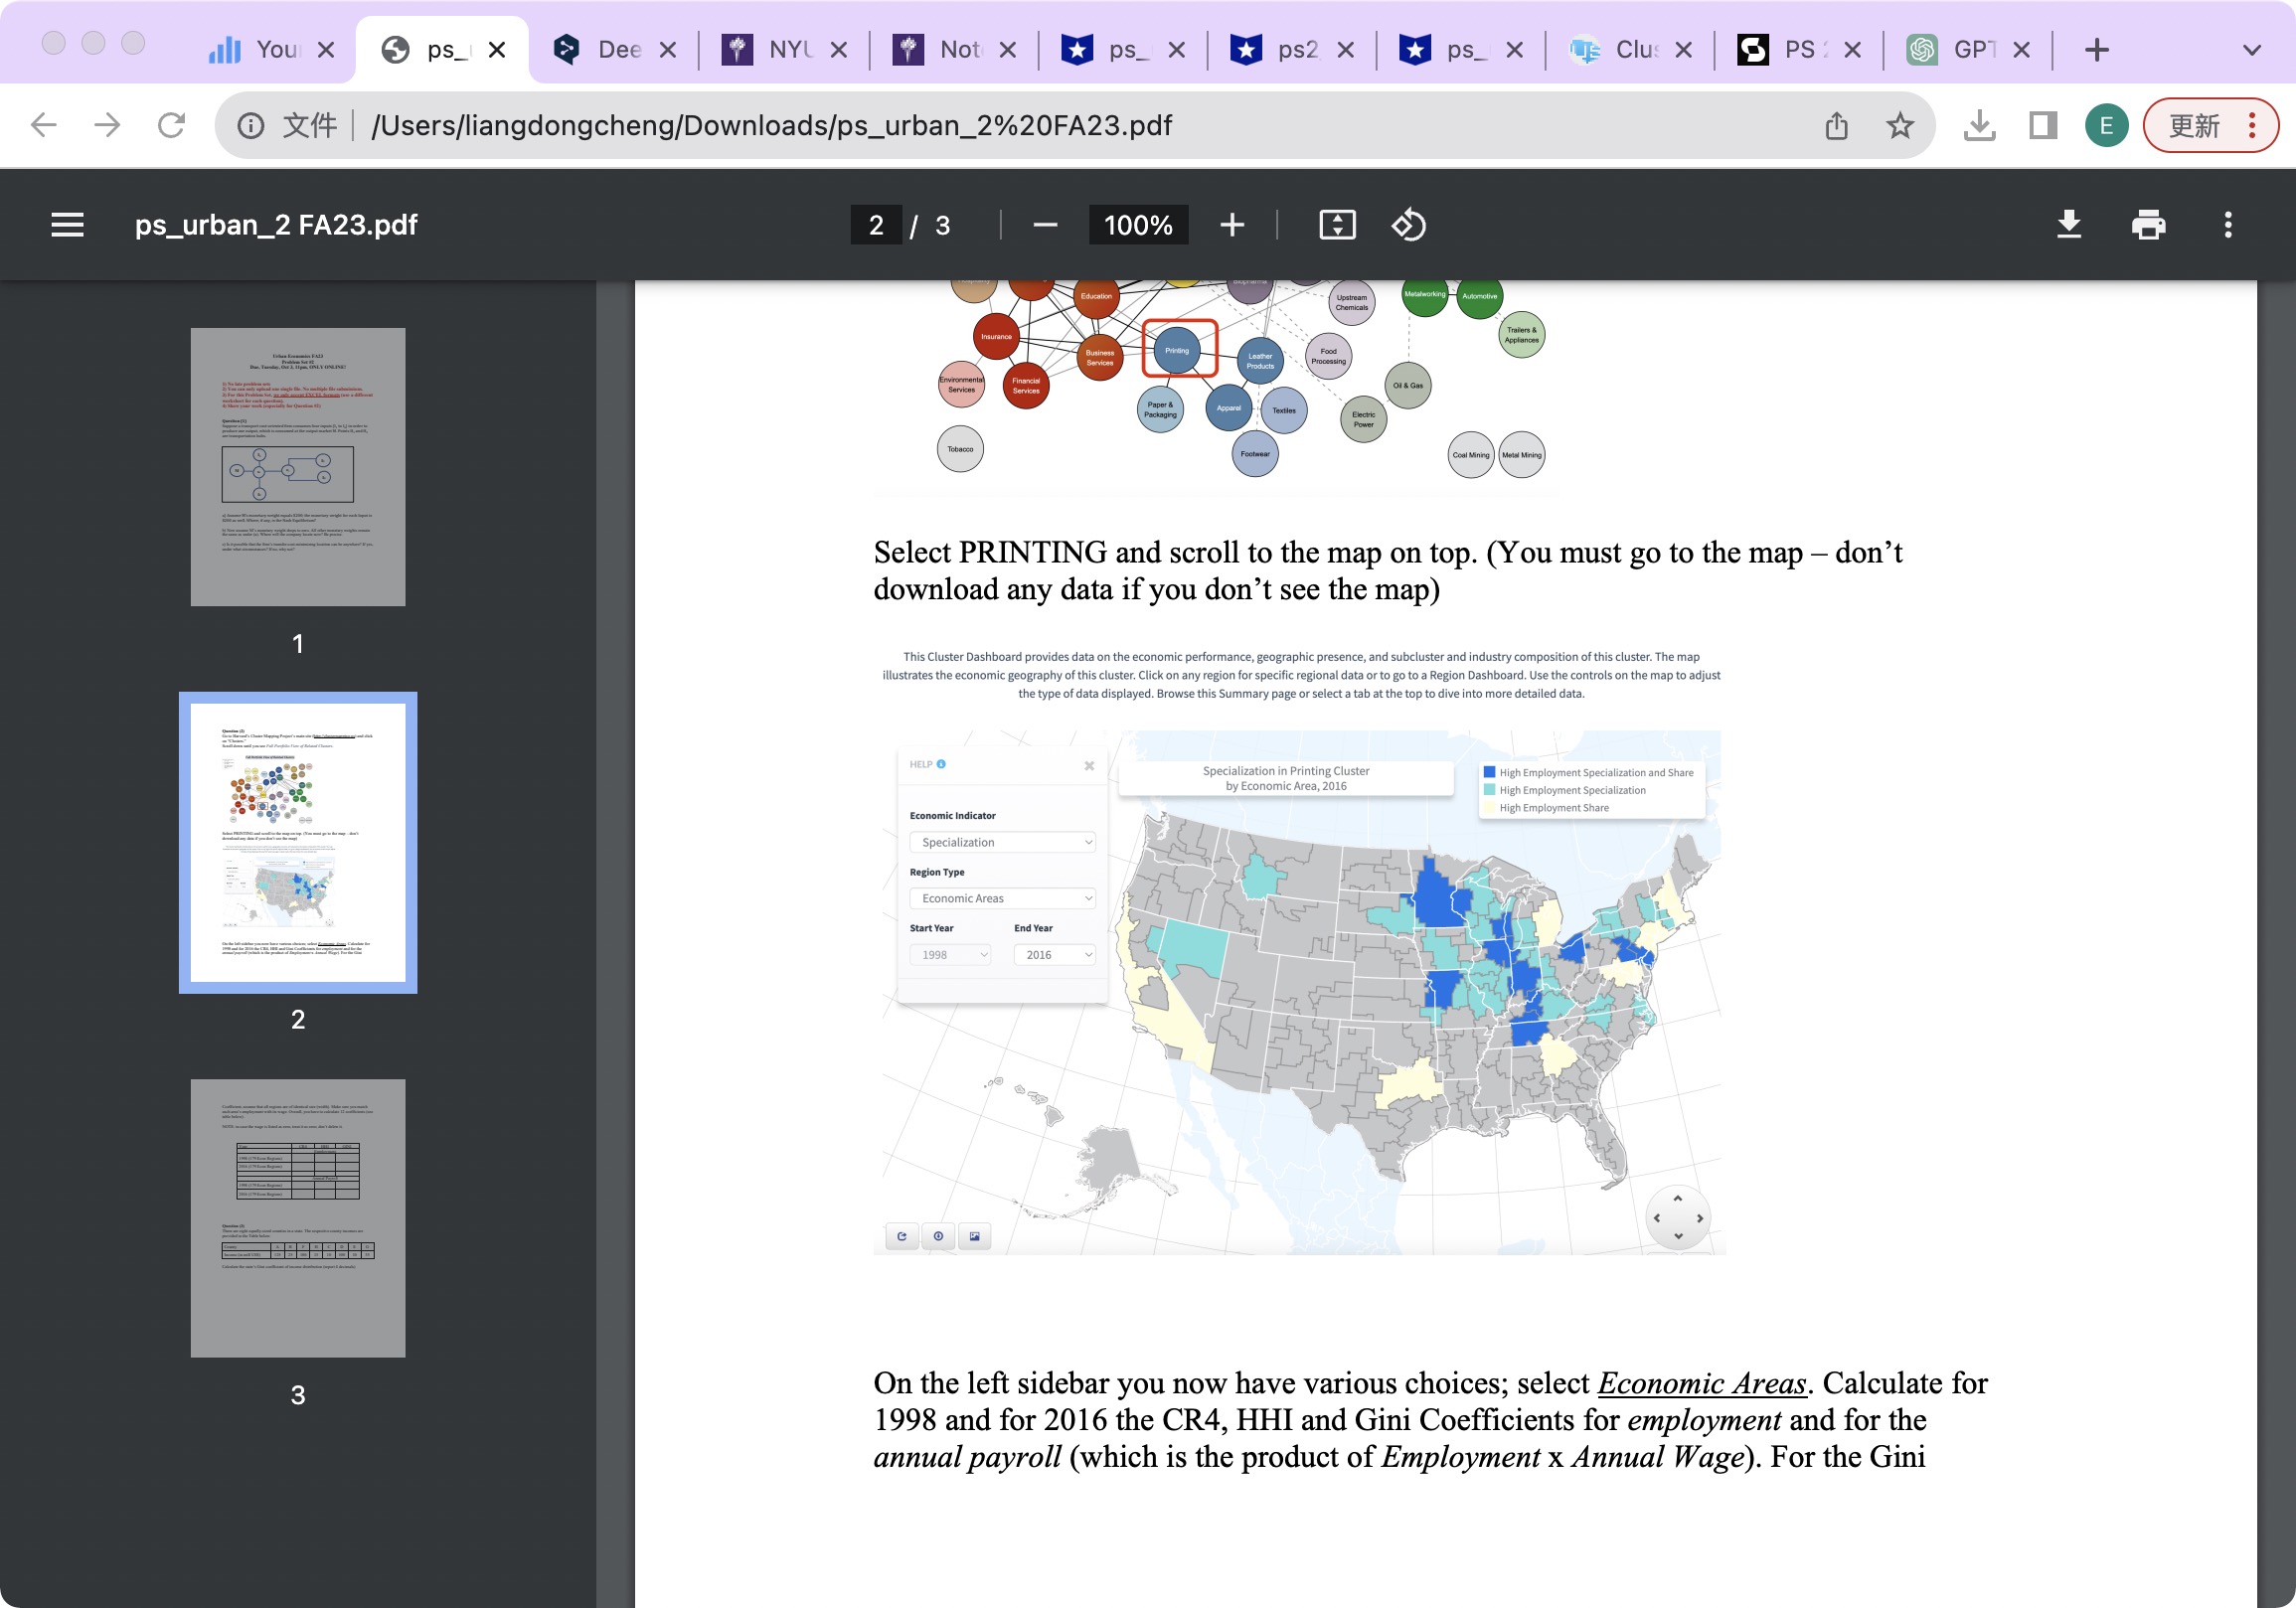
Task: Open profile E avatar menu
Action: (2106, 125)
